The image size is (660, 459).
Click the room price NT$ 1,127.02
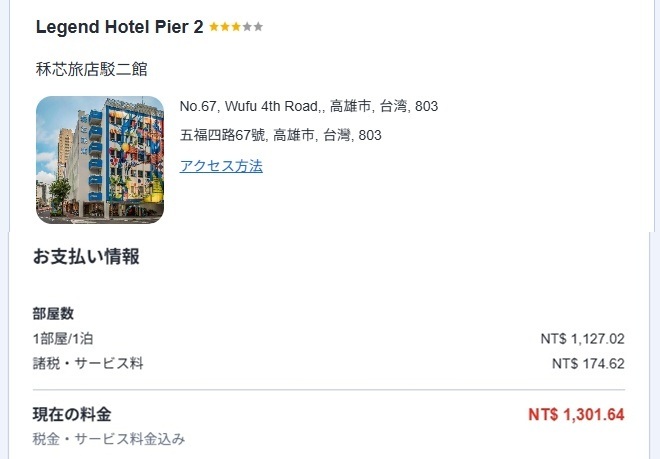(582, 339)
